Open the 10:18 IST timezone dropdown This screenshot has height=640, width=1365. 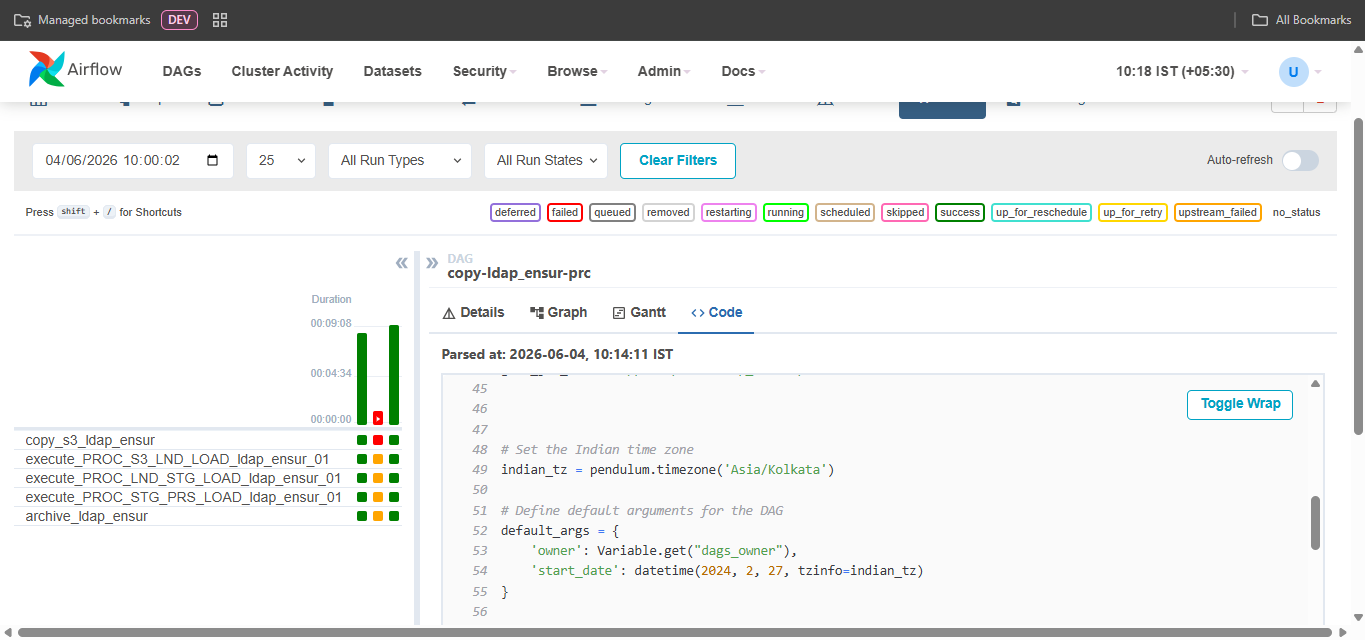[1182, 72]
